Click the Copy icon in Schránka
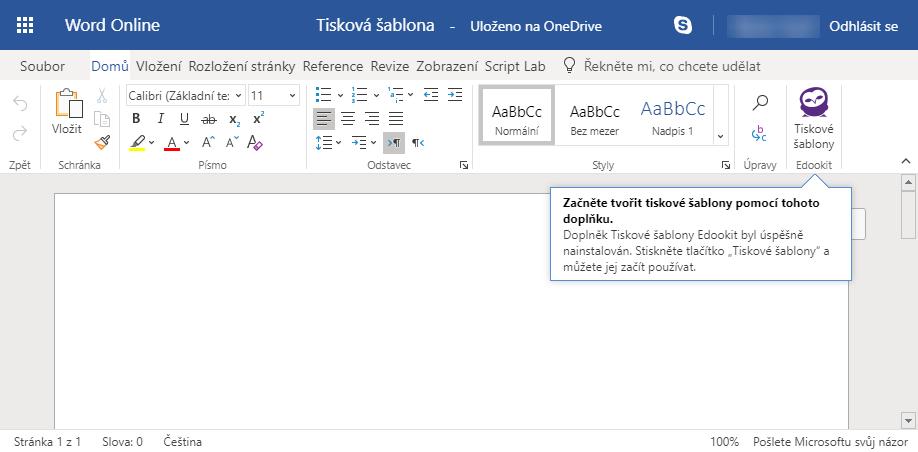This screenshot has width=918, height=452. click(102, 119)
